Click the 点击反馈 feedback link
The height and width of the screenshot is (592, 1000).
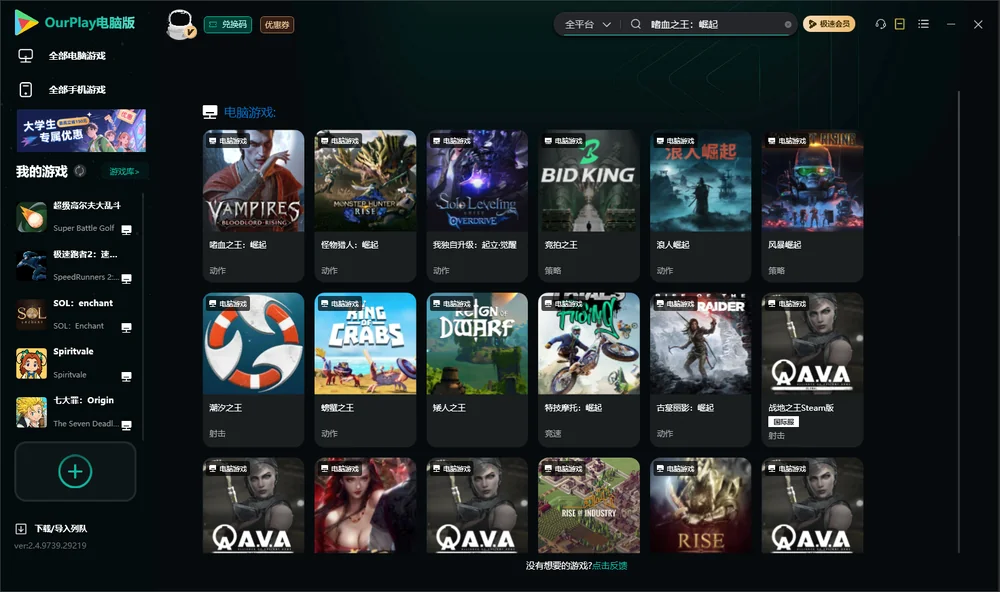pos(610,565)
